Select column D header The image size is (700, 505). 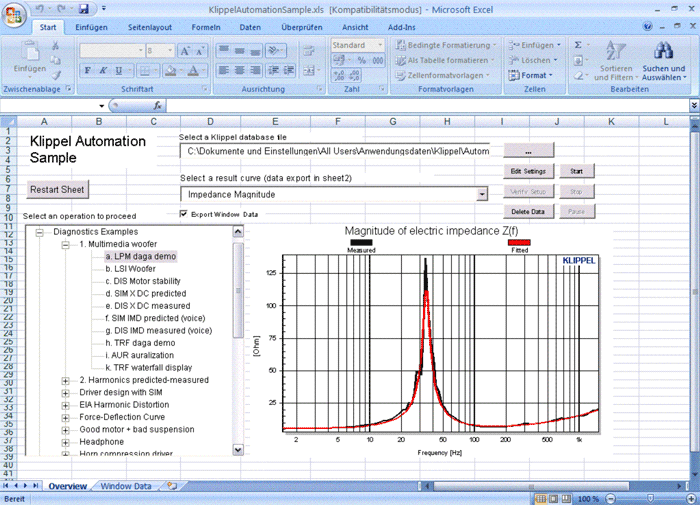click(x=210, y=122)
